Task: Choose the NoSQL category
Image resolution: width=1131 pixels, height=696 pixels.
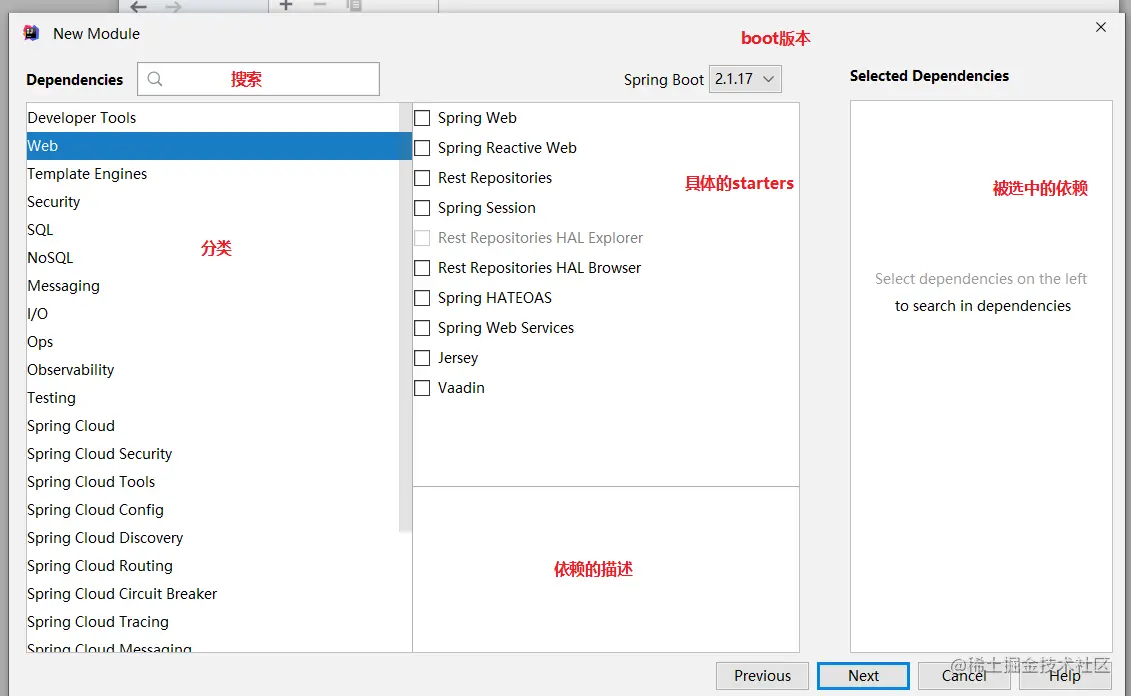Action: tap(213, 257)
